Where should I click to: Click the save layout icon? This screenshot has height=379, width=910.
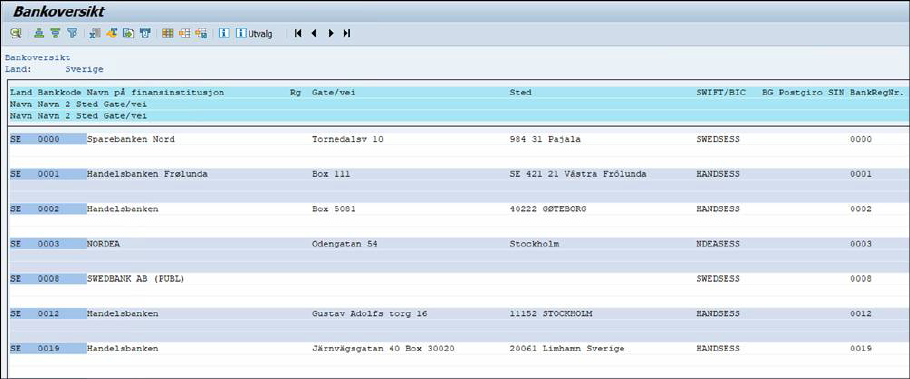tap(201, 34)
